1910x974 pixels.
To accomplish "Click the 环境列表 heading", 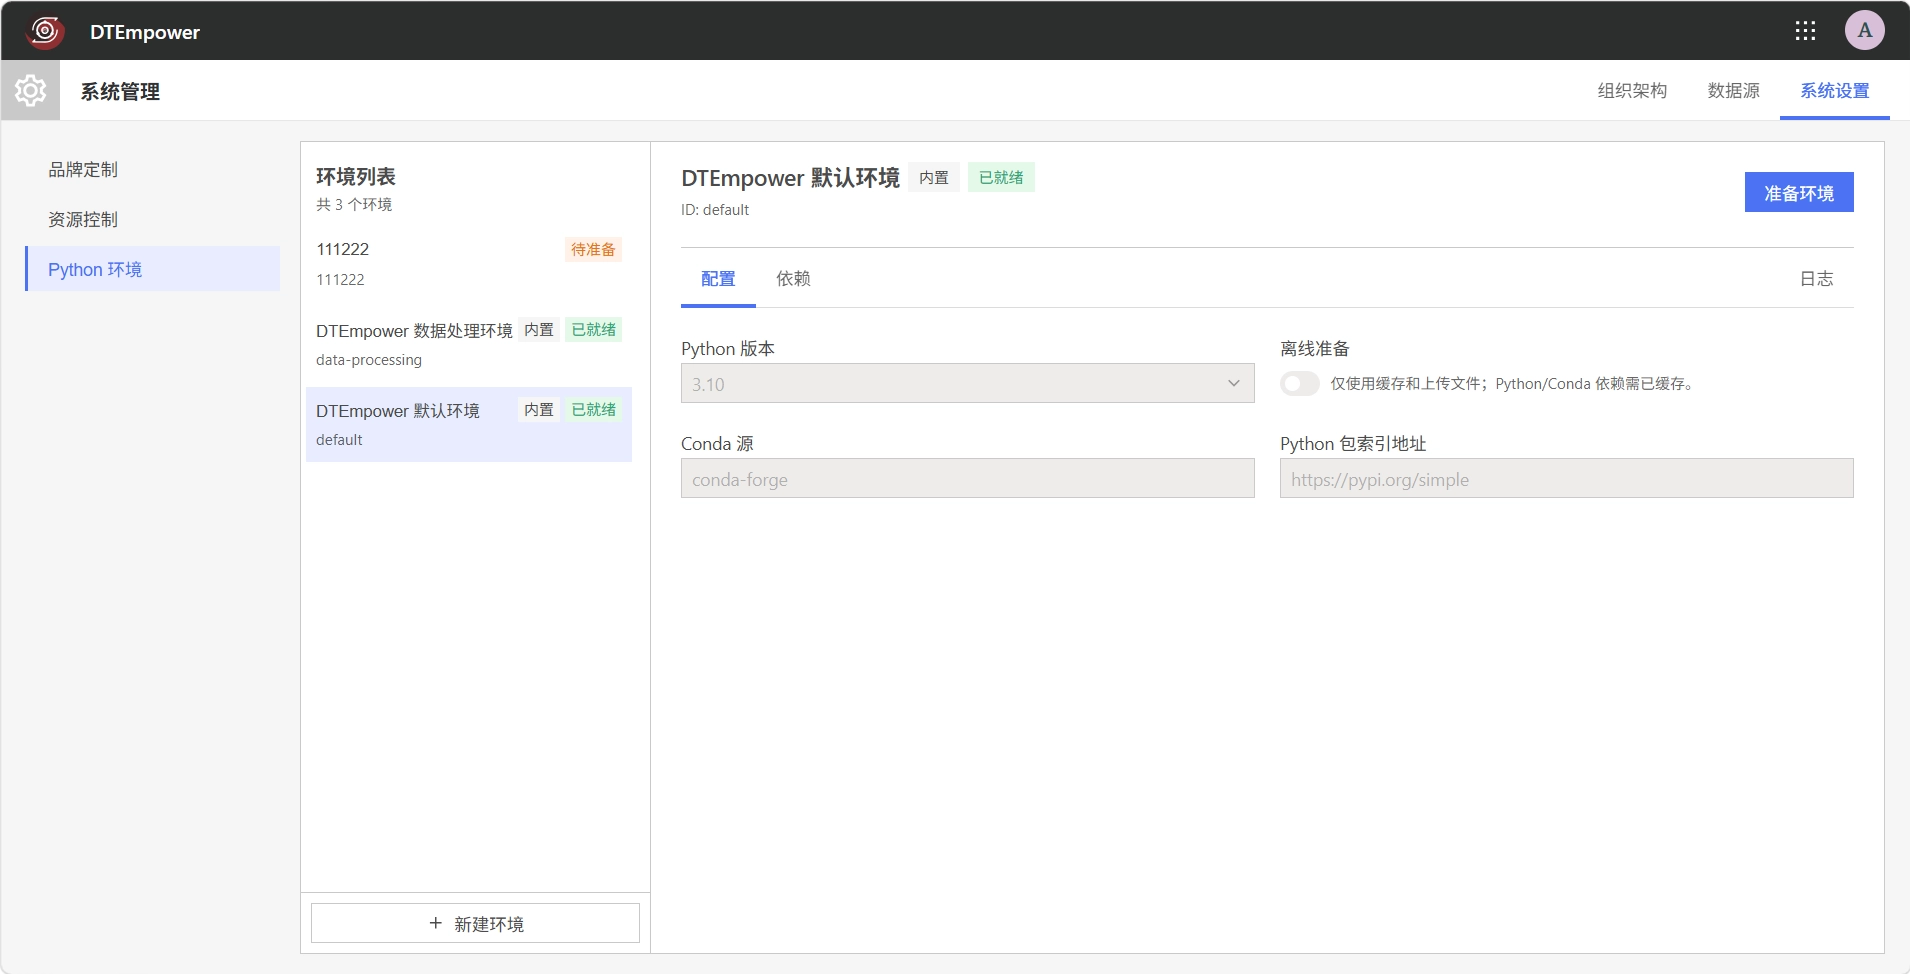I will 356,176.
